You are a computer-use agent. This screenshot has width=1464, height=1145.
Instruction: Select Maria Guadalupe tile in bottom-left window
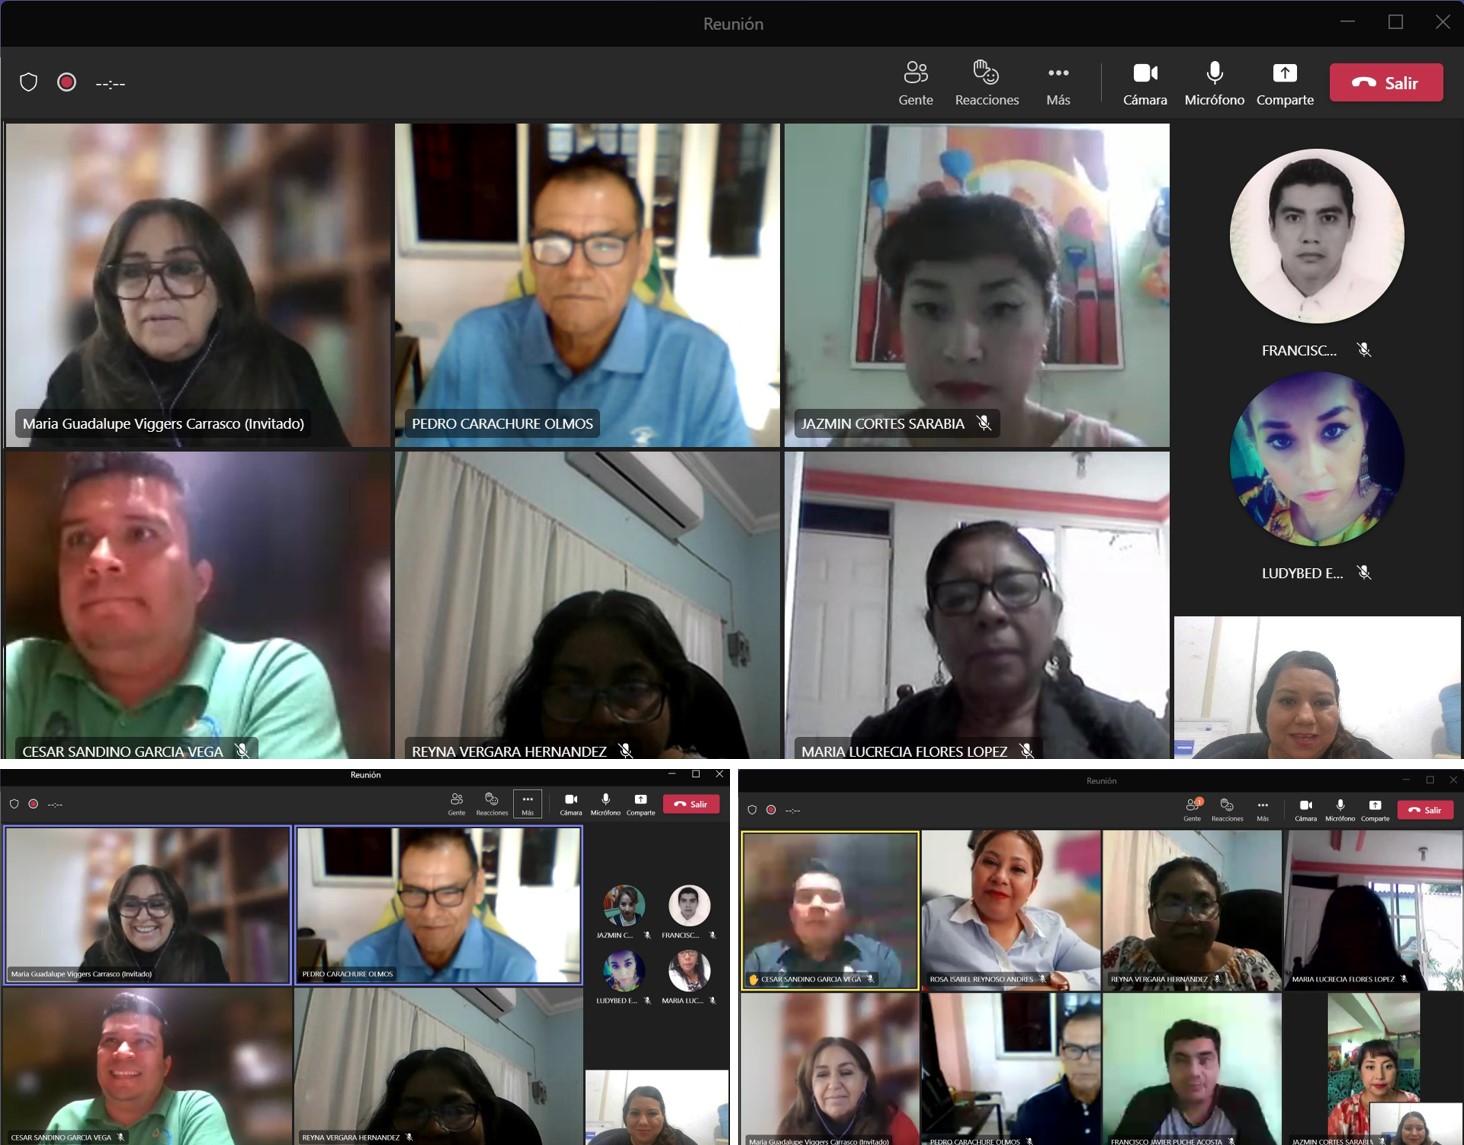[x=148, y=905]
